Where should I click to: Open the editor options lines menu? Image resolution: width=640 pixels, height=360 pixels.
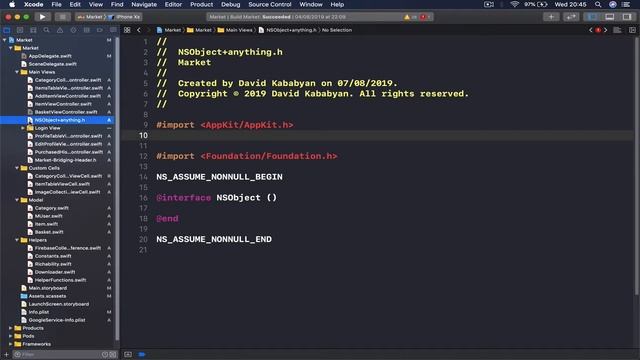[x=618, y=30]
